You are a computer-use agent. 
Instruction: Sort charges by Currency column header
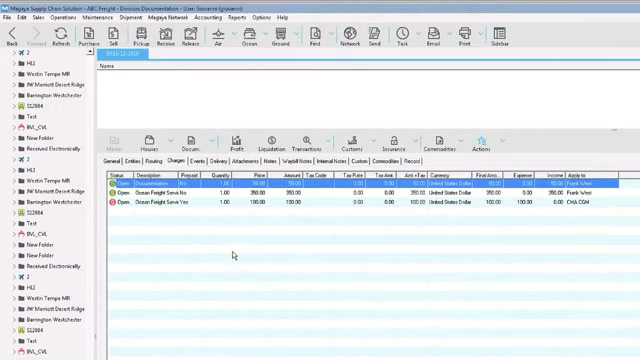[x=449, y=175]
